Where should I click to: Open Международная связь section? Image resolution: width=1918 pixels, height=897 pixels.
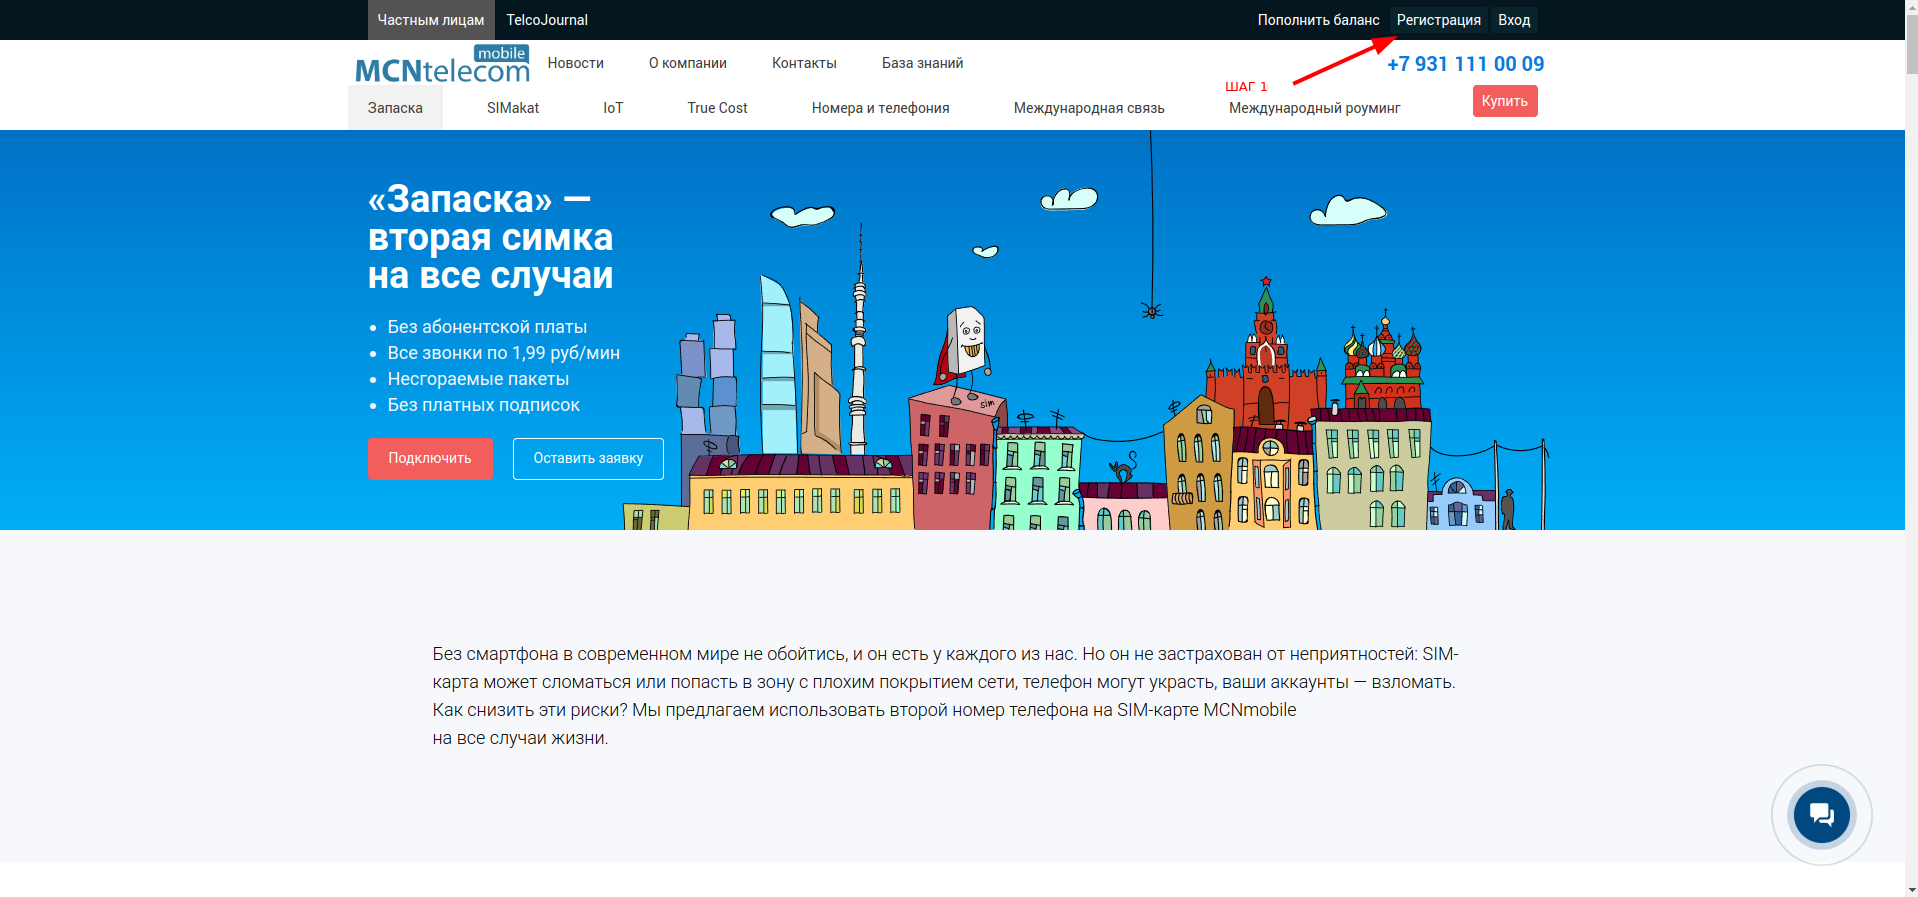[x=1089, y=108]
